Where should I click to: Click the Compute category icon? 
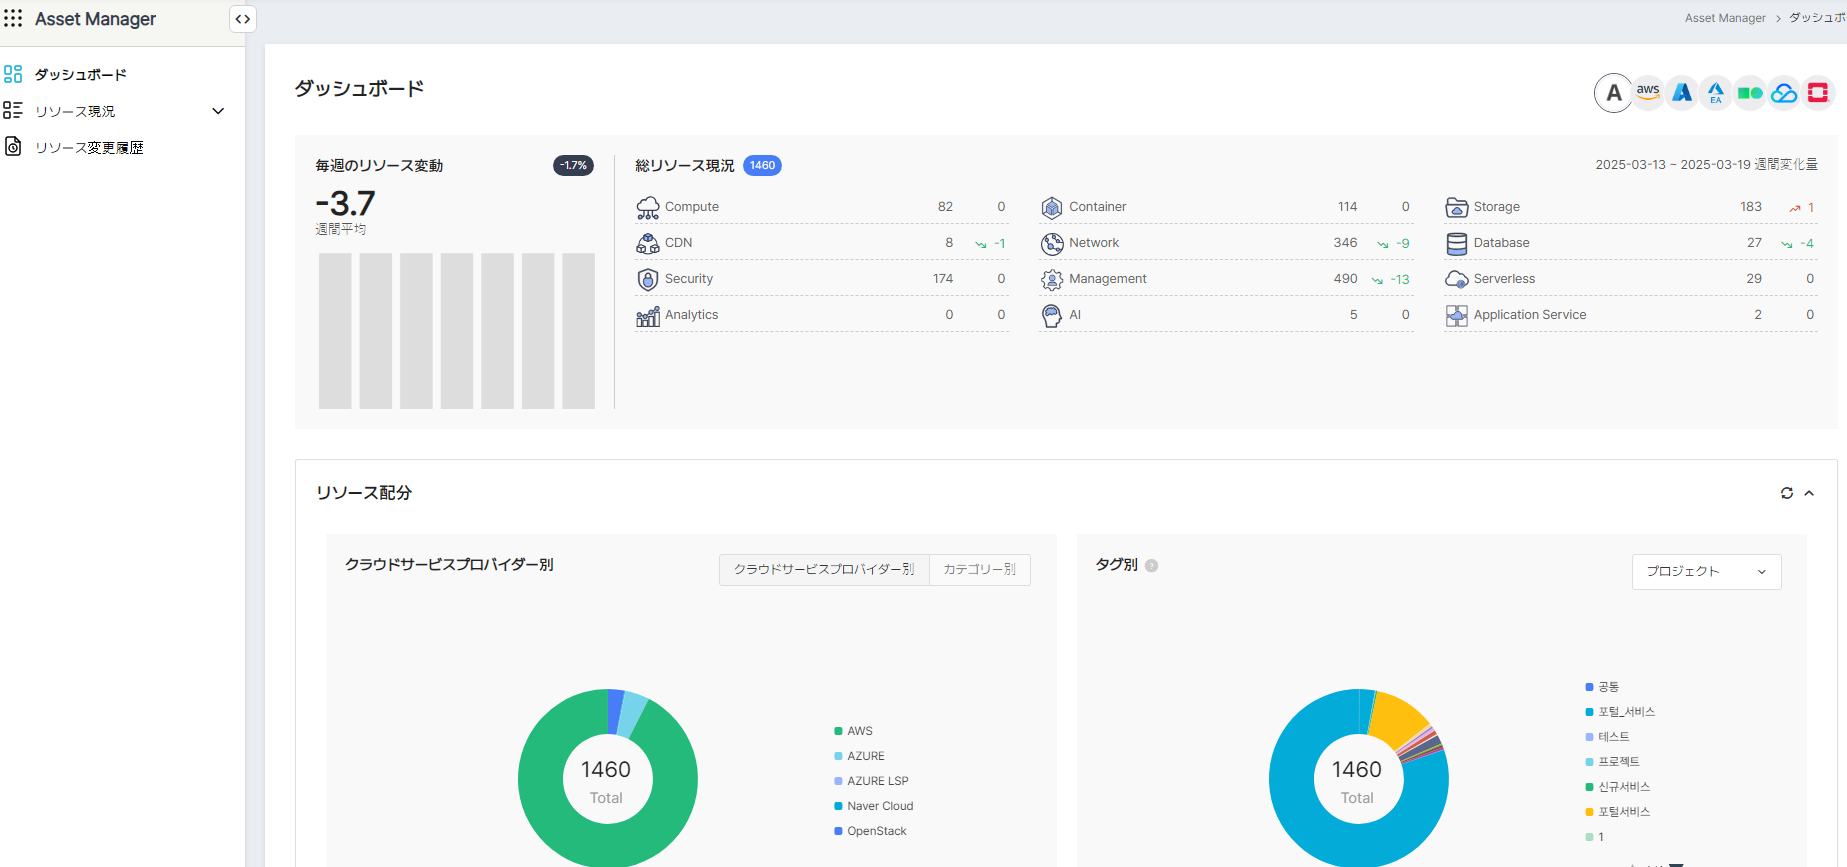[x=648, y=208]
